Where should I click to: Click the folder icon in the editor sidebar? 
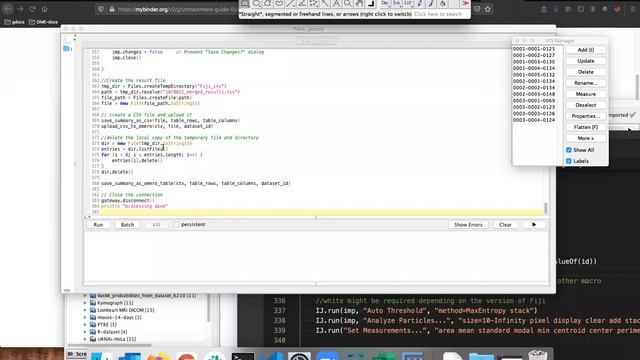coord(67,49)
